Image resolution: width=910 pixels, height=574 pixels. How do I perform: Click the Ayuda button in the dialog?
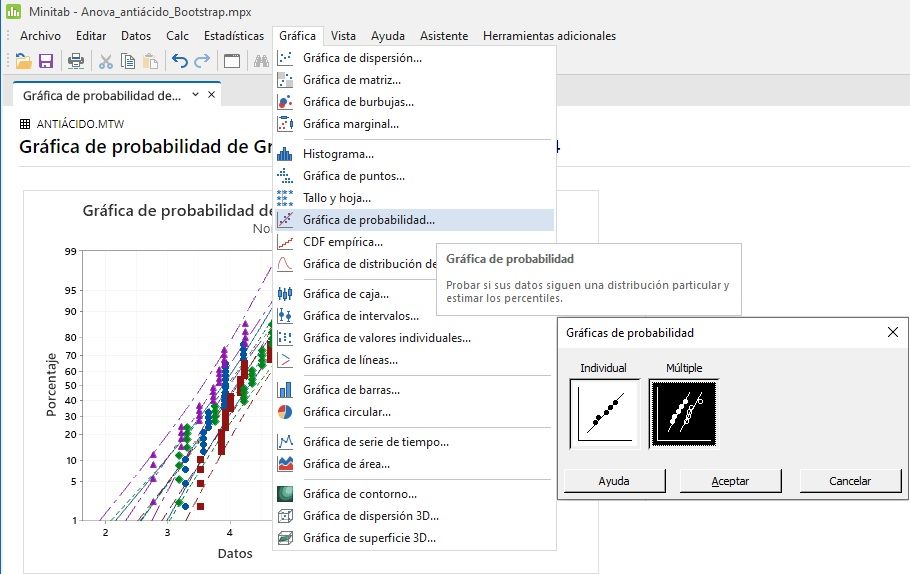614,481
